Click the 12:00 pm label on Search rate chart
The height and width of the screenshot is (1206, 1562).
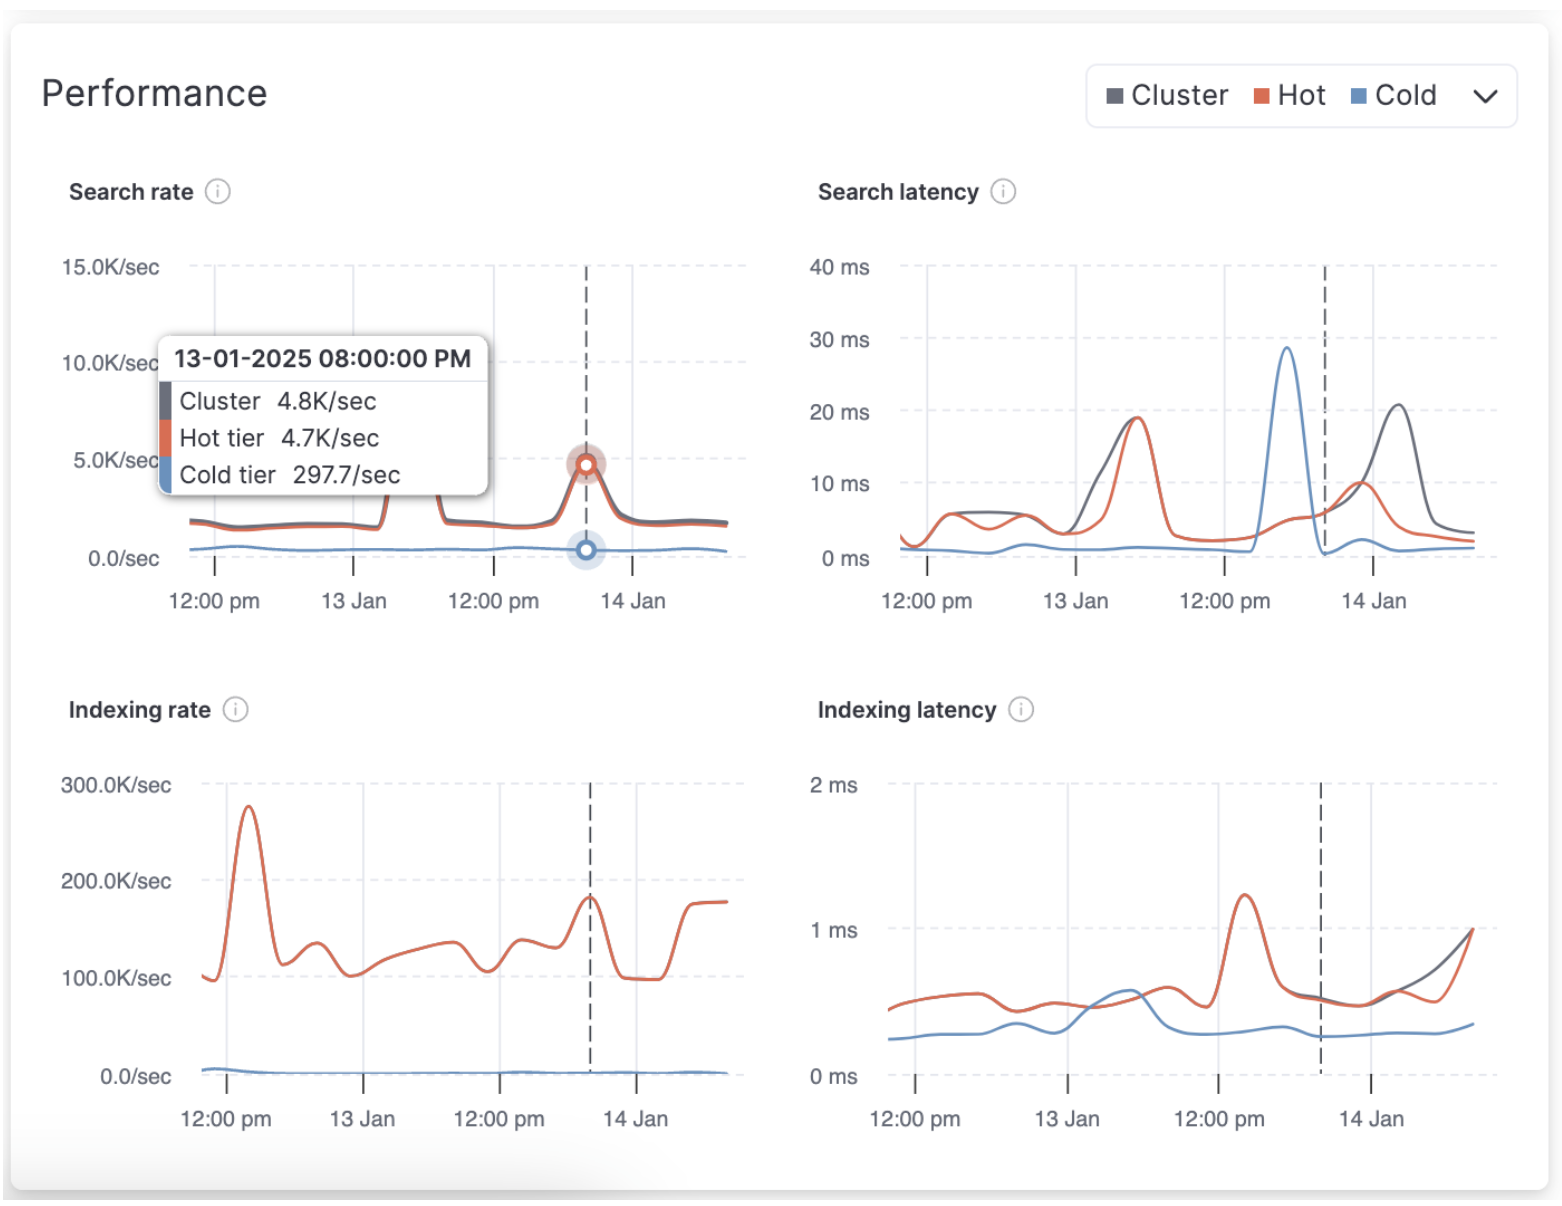tap(214, 601)
